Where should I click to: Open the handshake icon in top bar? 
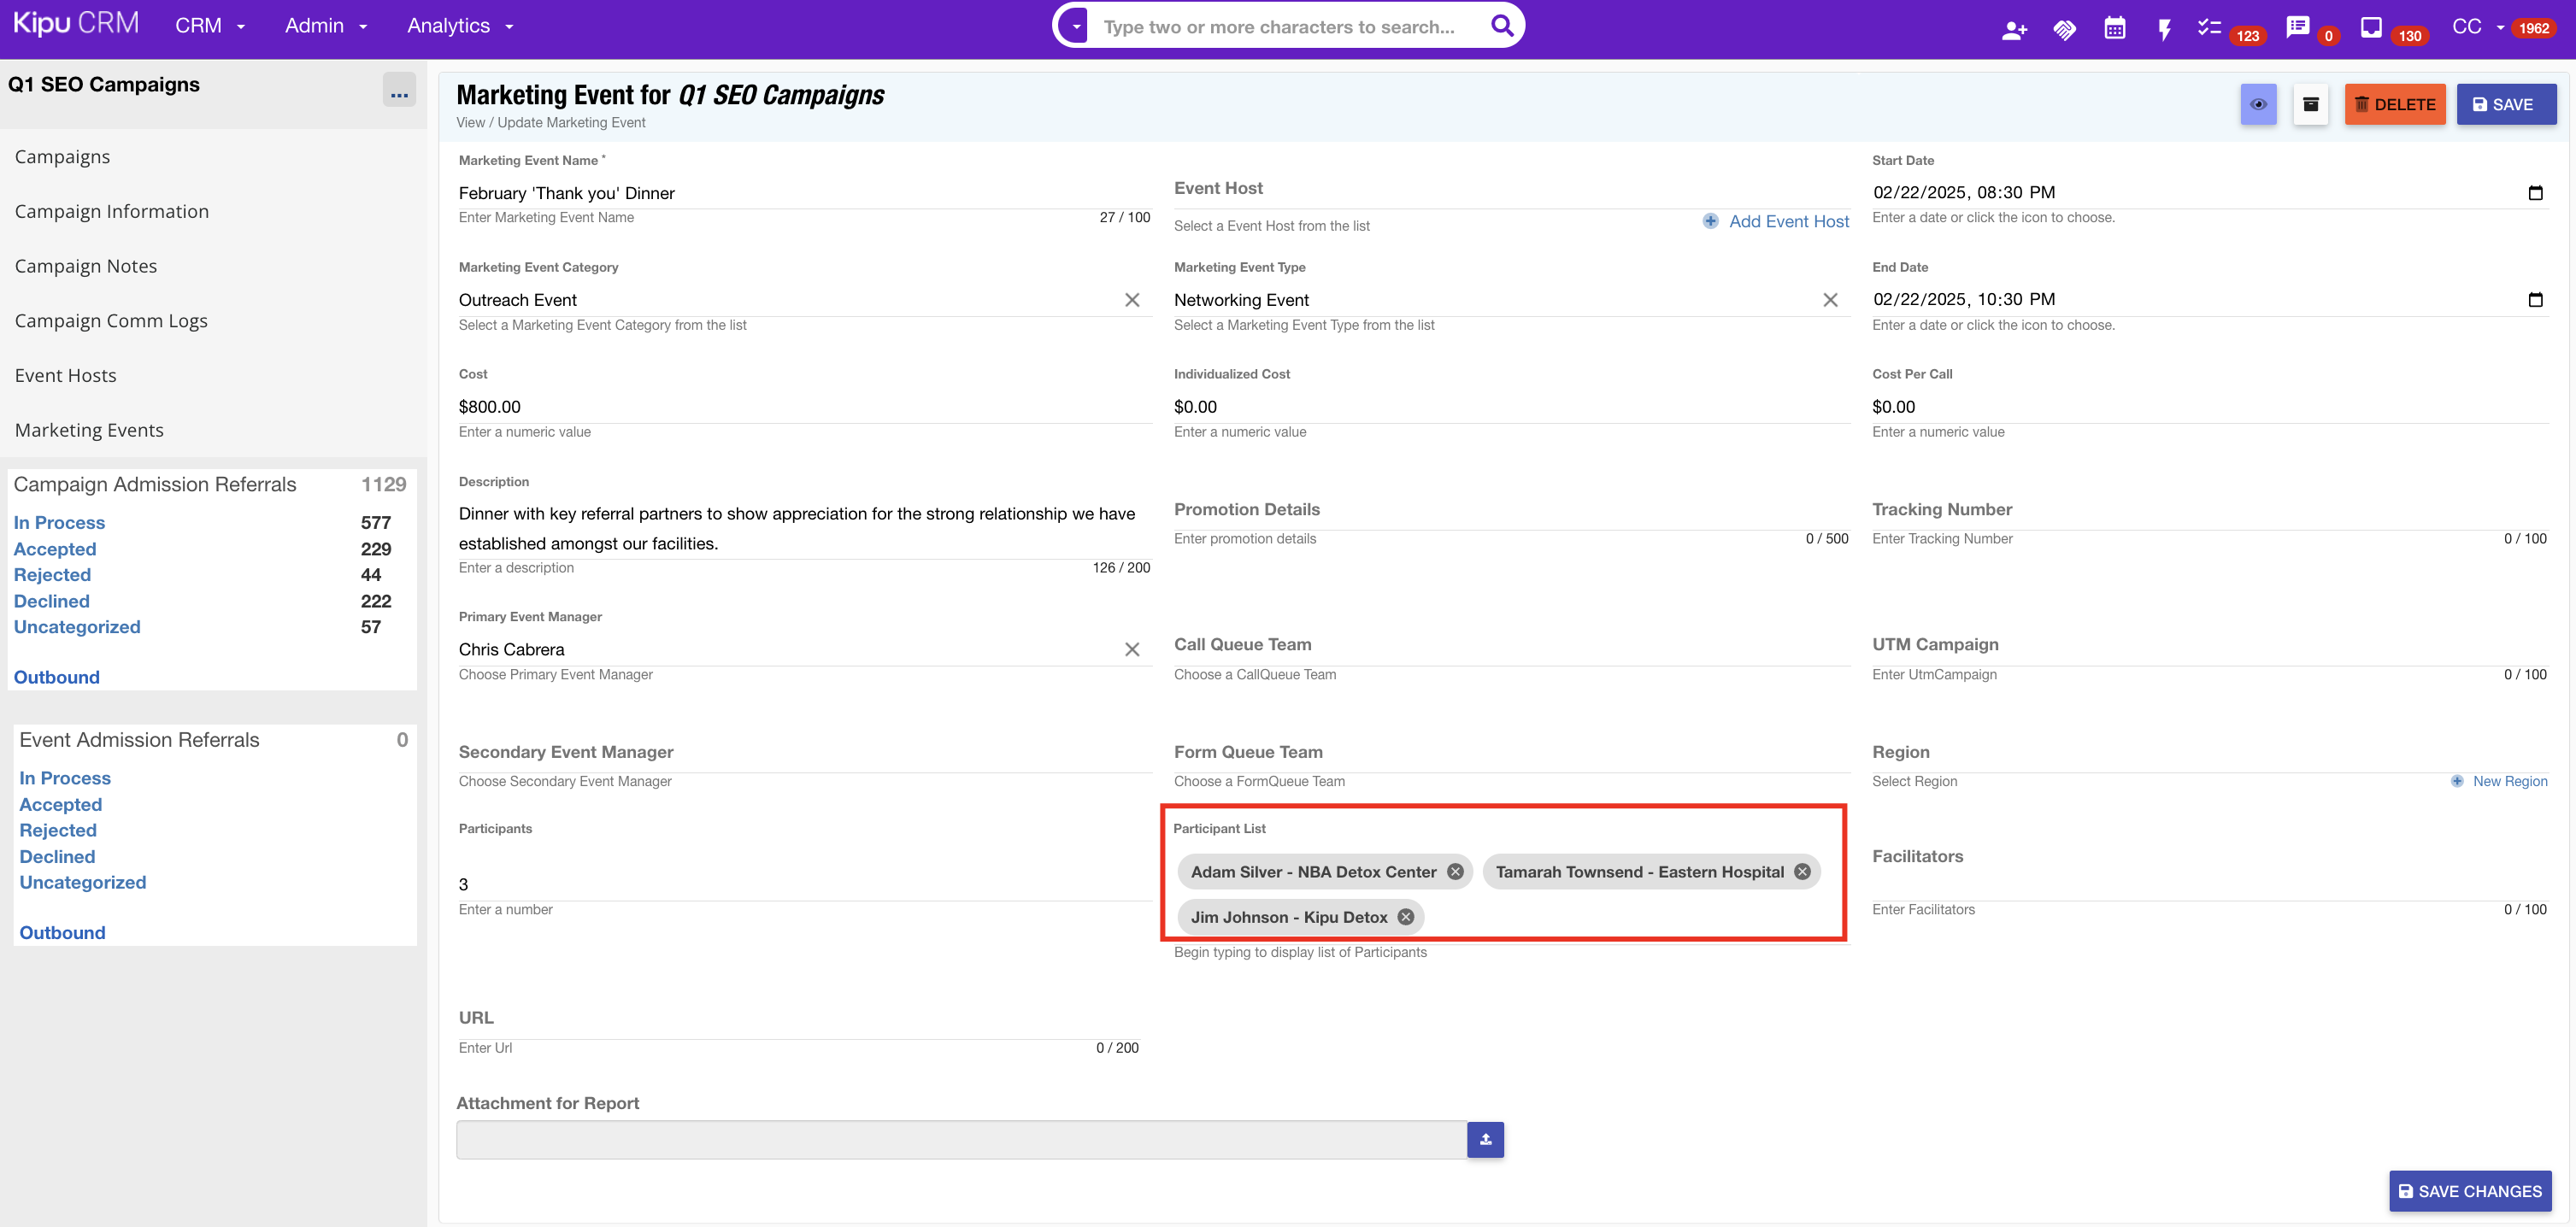coord(2064,29)
